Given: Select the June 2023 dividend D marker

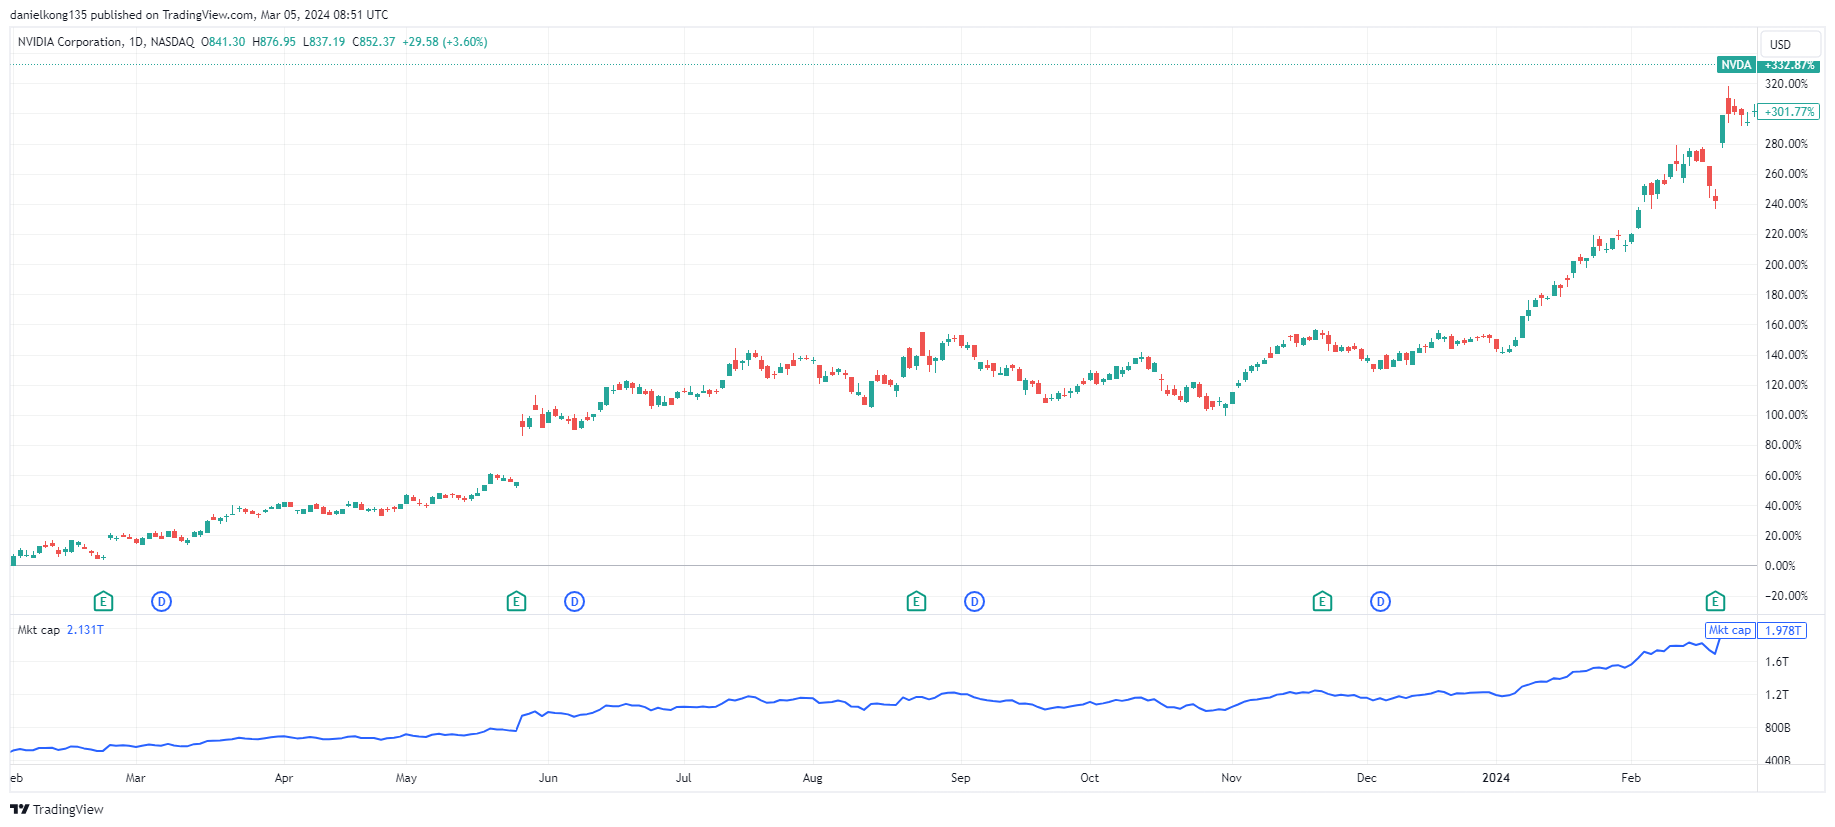Looking at the screenshot, I should tap(574, 601).
